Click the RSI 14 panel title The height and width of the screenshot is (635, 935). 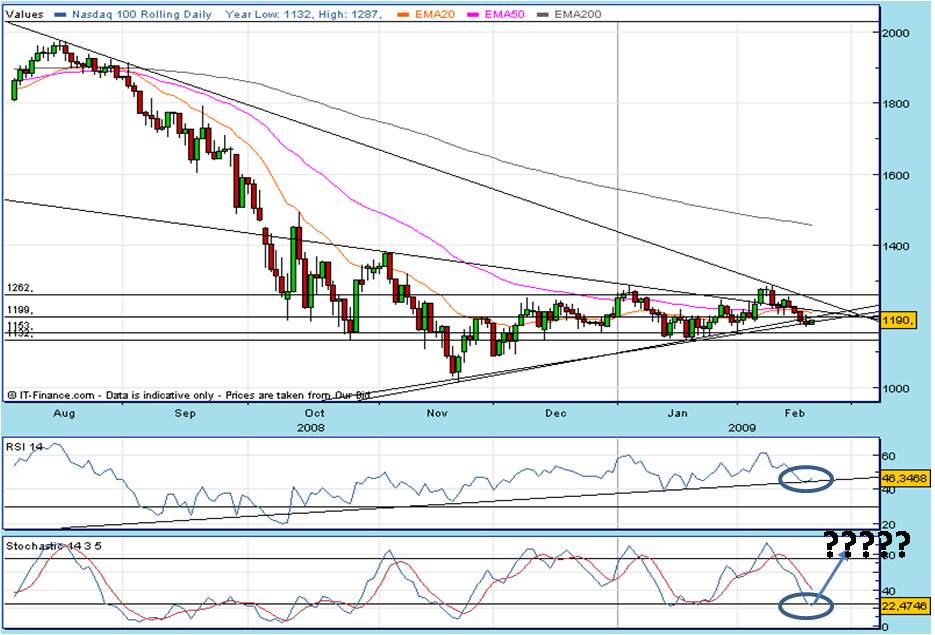coord(24,446)
